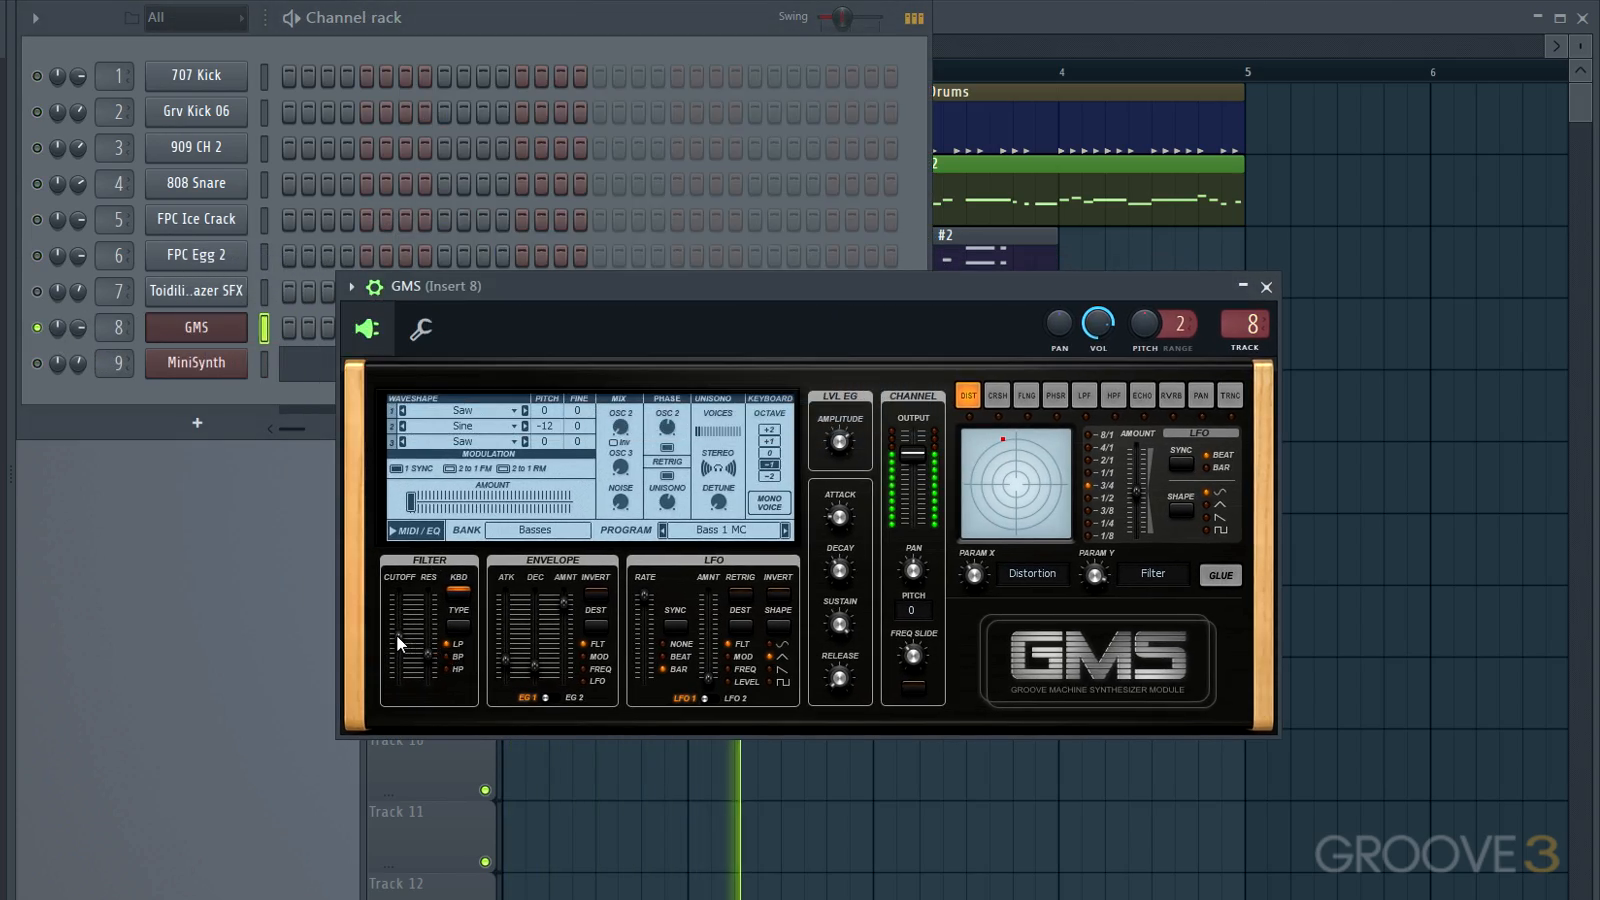The height and width of the screenshot is (900, 1600).
Task: Open the Bass 1 MC program selector
Action: click(x=722, y=530)
